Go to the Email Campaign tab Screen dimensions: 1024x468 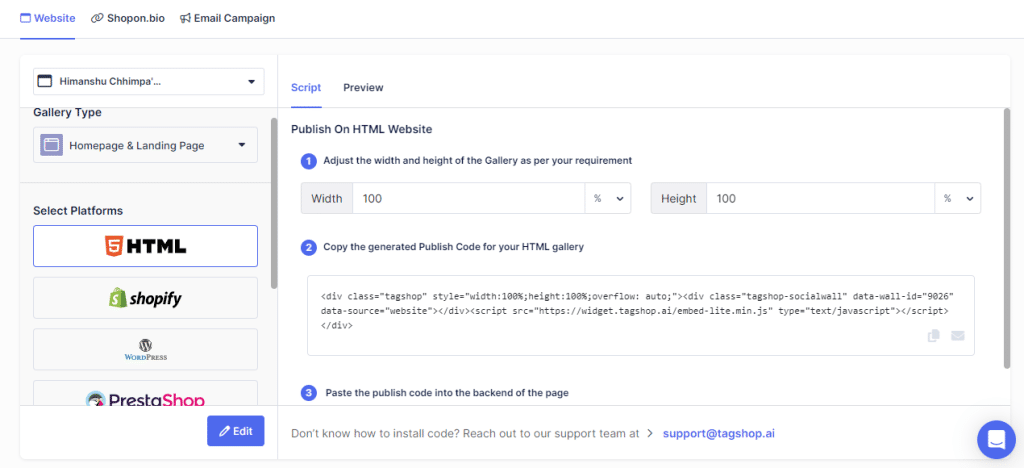click(x=227, y=18)
